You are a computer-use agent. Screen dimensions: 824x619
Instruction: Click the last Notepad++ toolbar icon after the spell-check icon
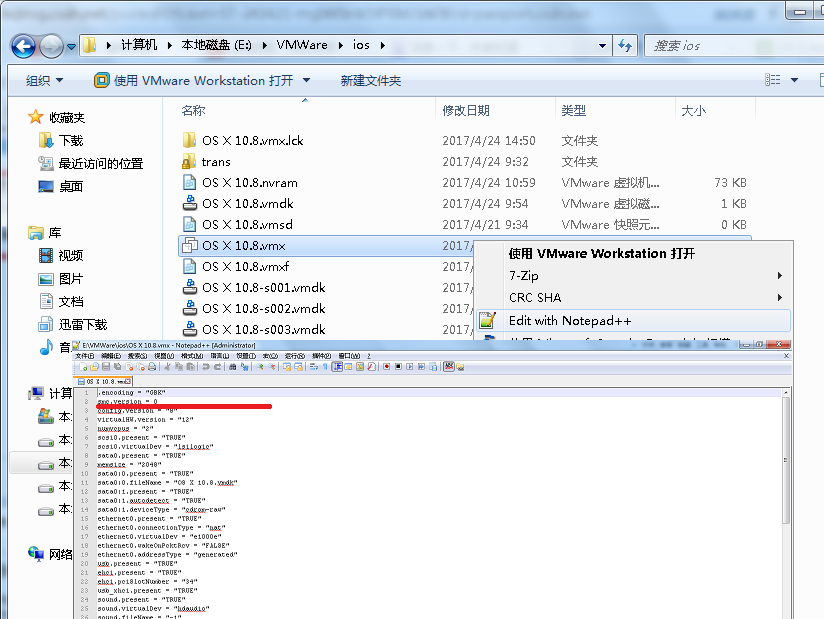[461, 367]
